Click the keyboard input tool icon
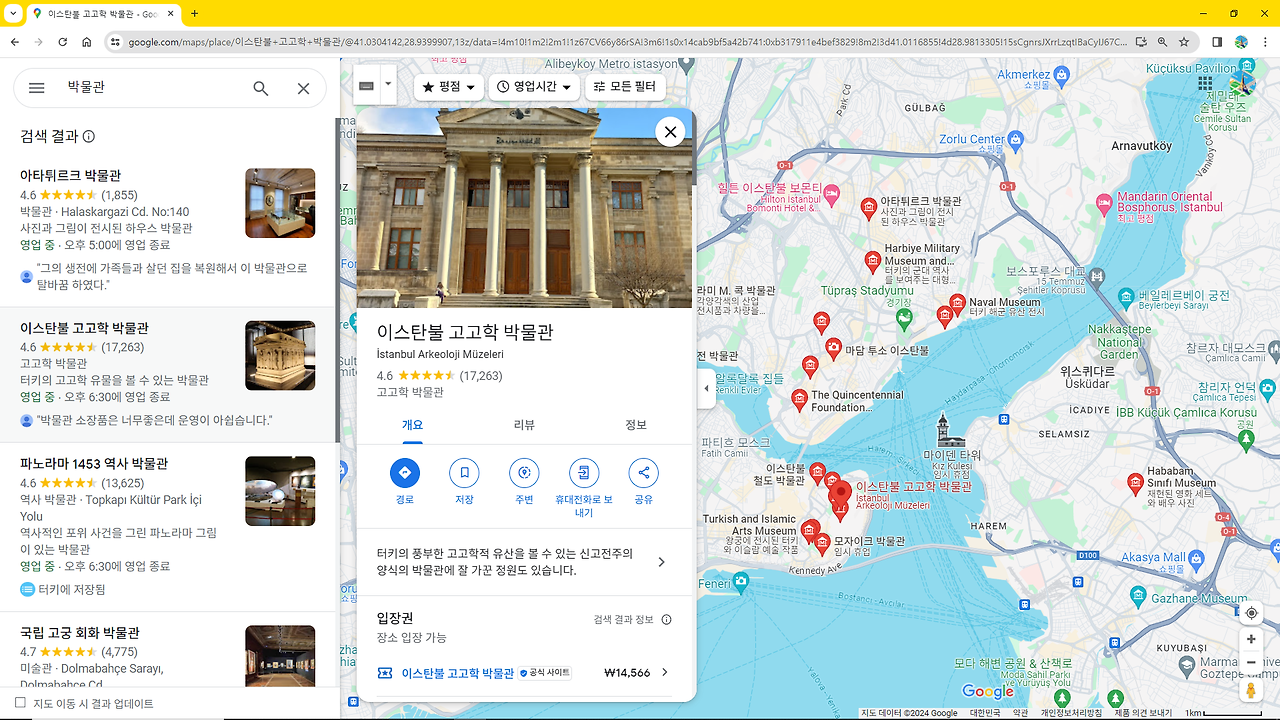Screen dimensions: 1280x720 coord(366,86)
